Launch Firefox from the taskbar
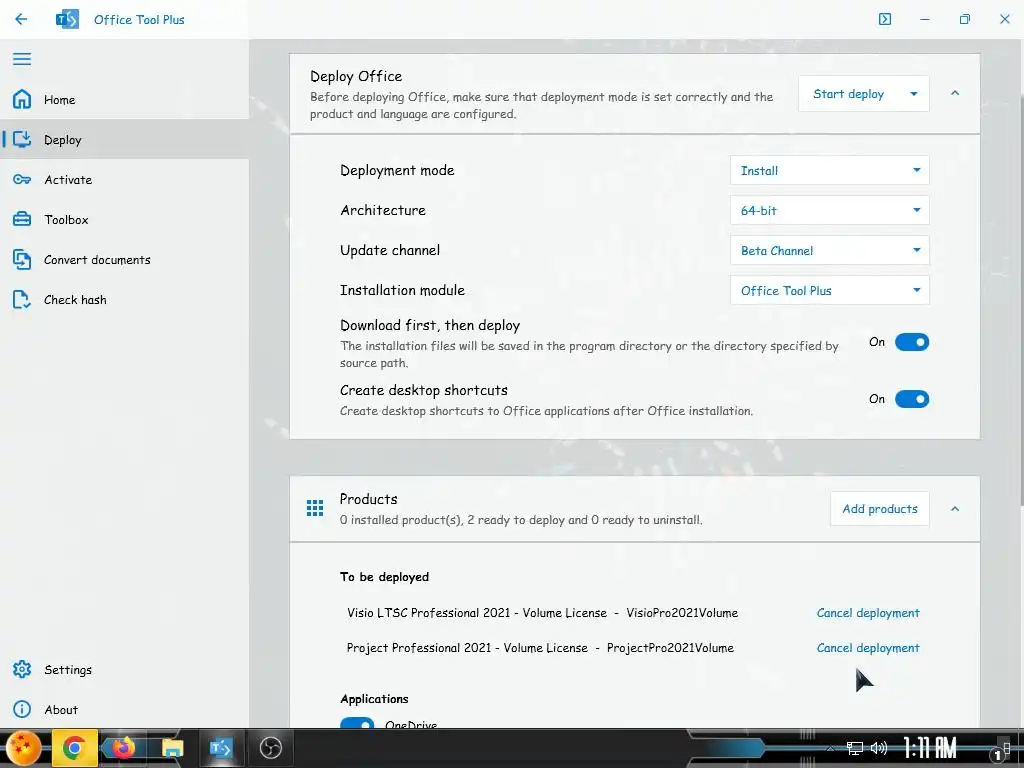This screenshot has height=768, width=1024. pos(123,748)
